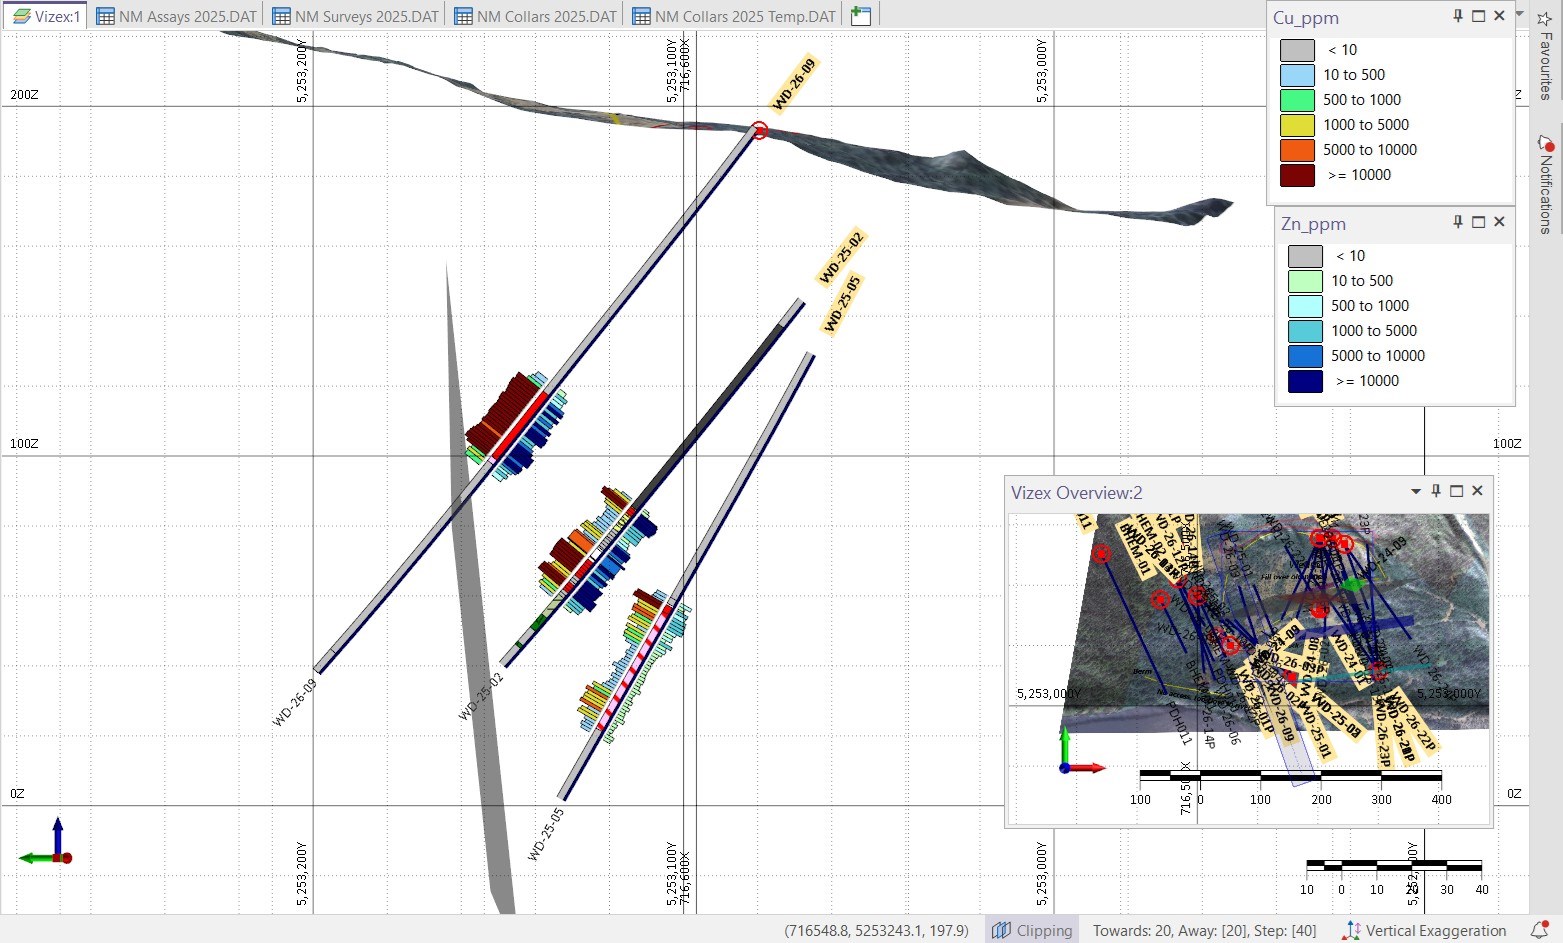Select the Zn_ppm '5000 to 10000' blue swatch
Viewport: 1563px width, 943px height.
(1305, 356)
